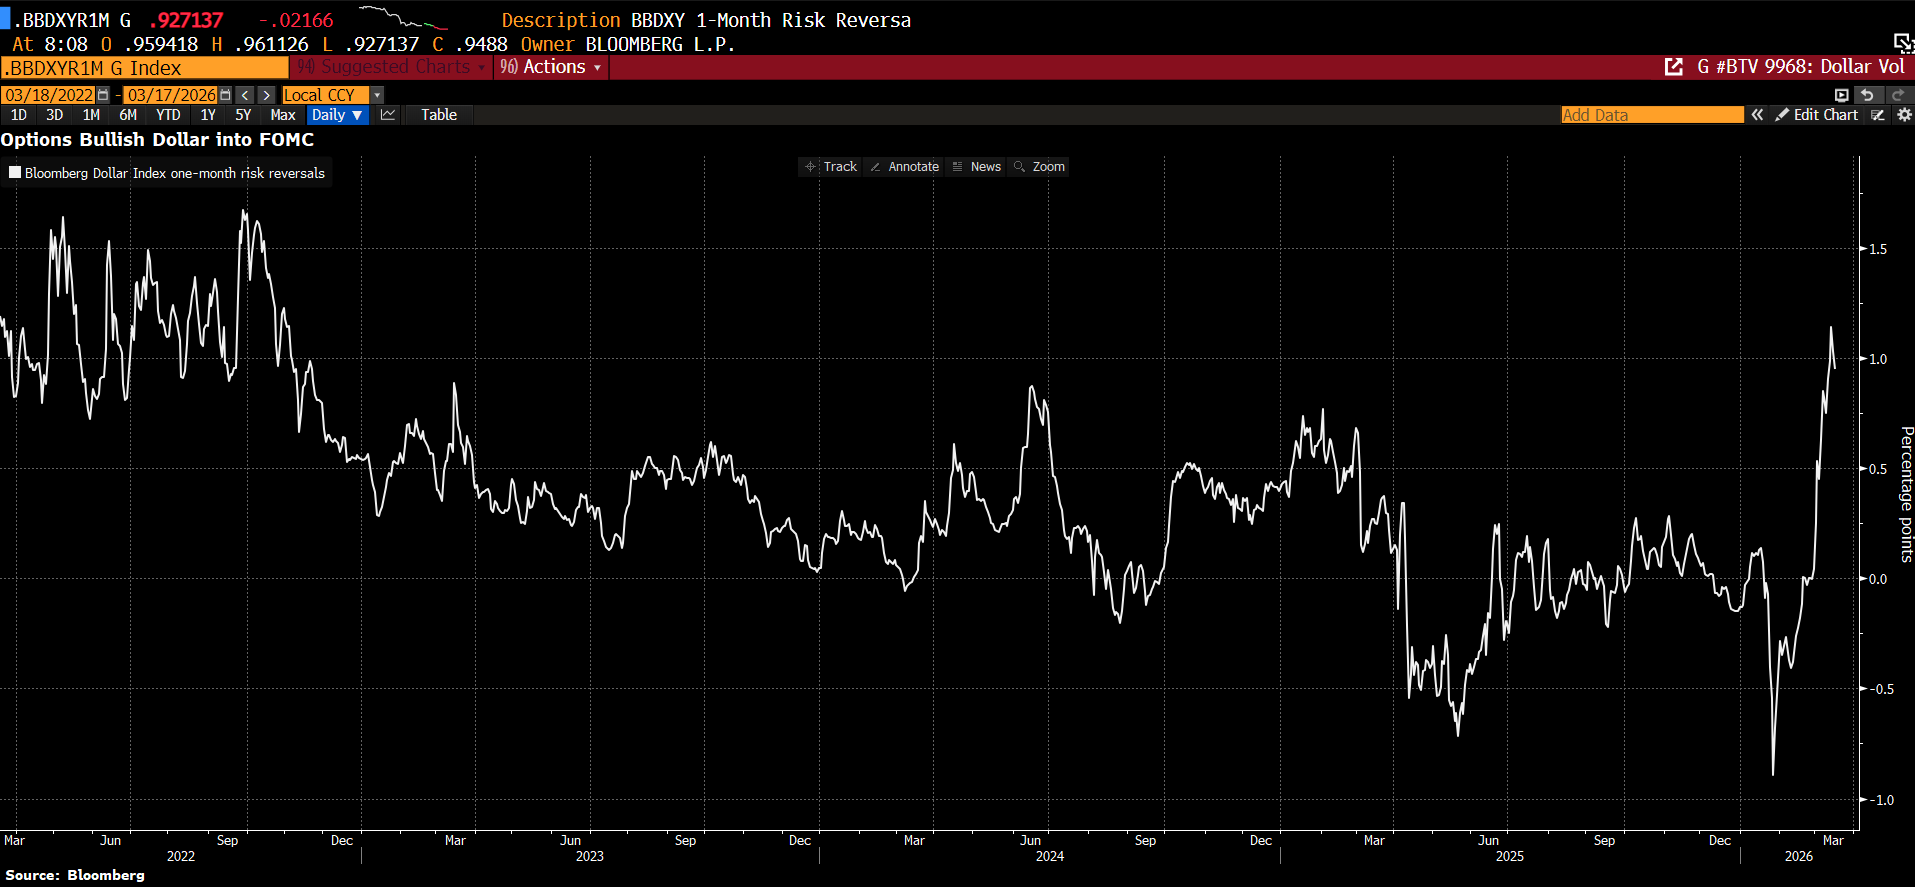Toggle Annotate mode on the chart
This screenshot has width=1915, height=887.
(x=905, y=167)
